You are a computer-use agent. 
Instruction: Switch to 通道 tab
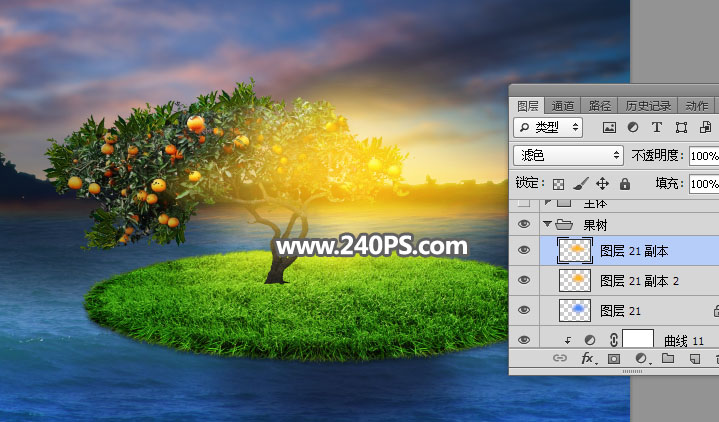(x=563, y=106)
